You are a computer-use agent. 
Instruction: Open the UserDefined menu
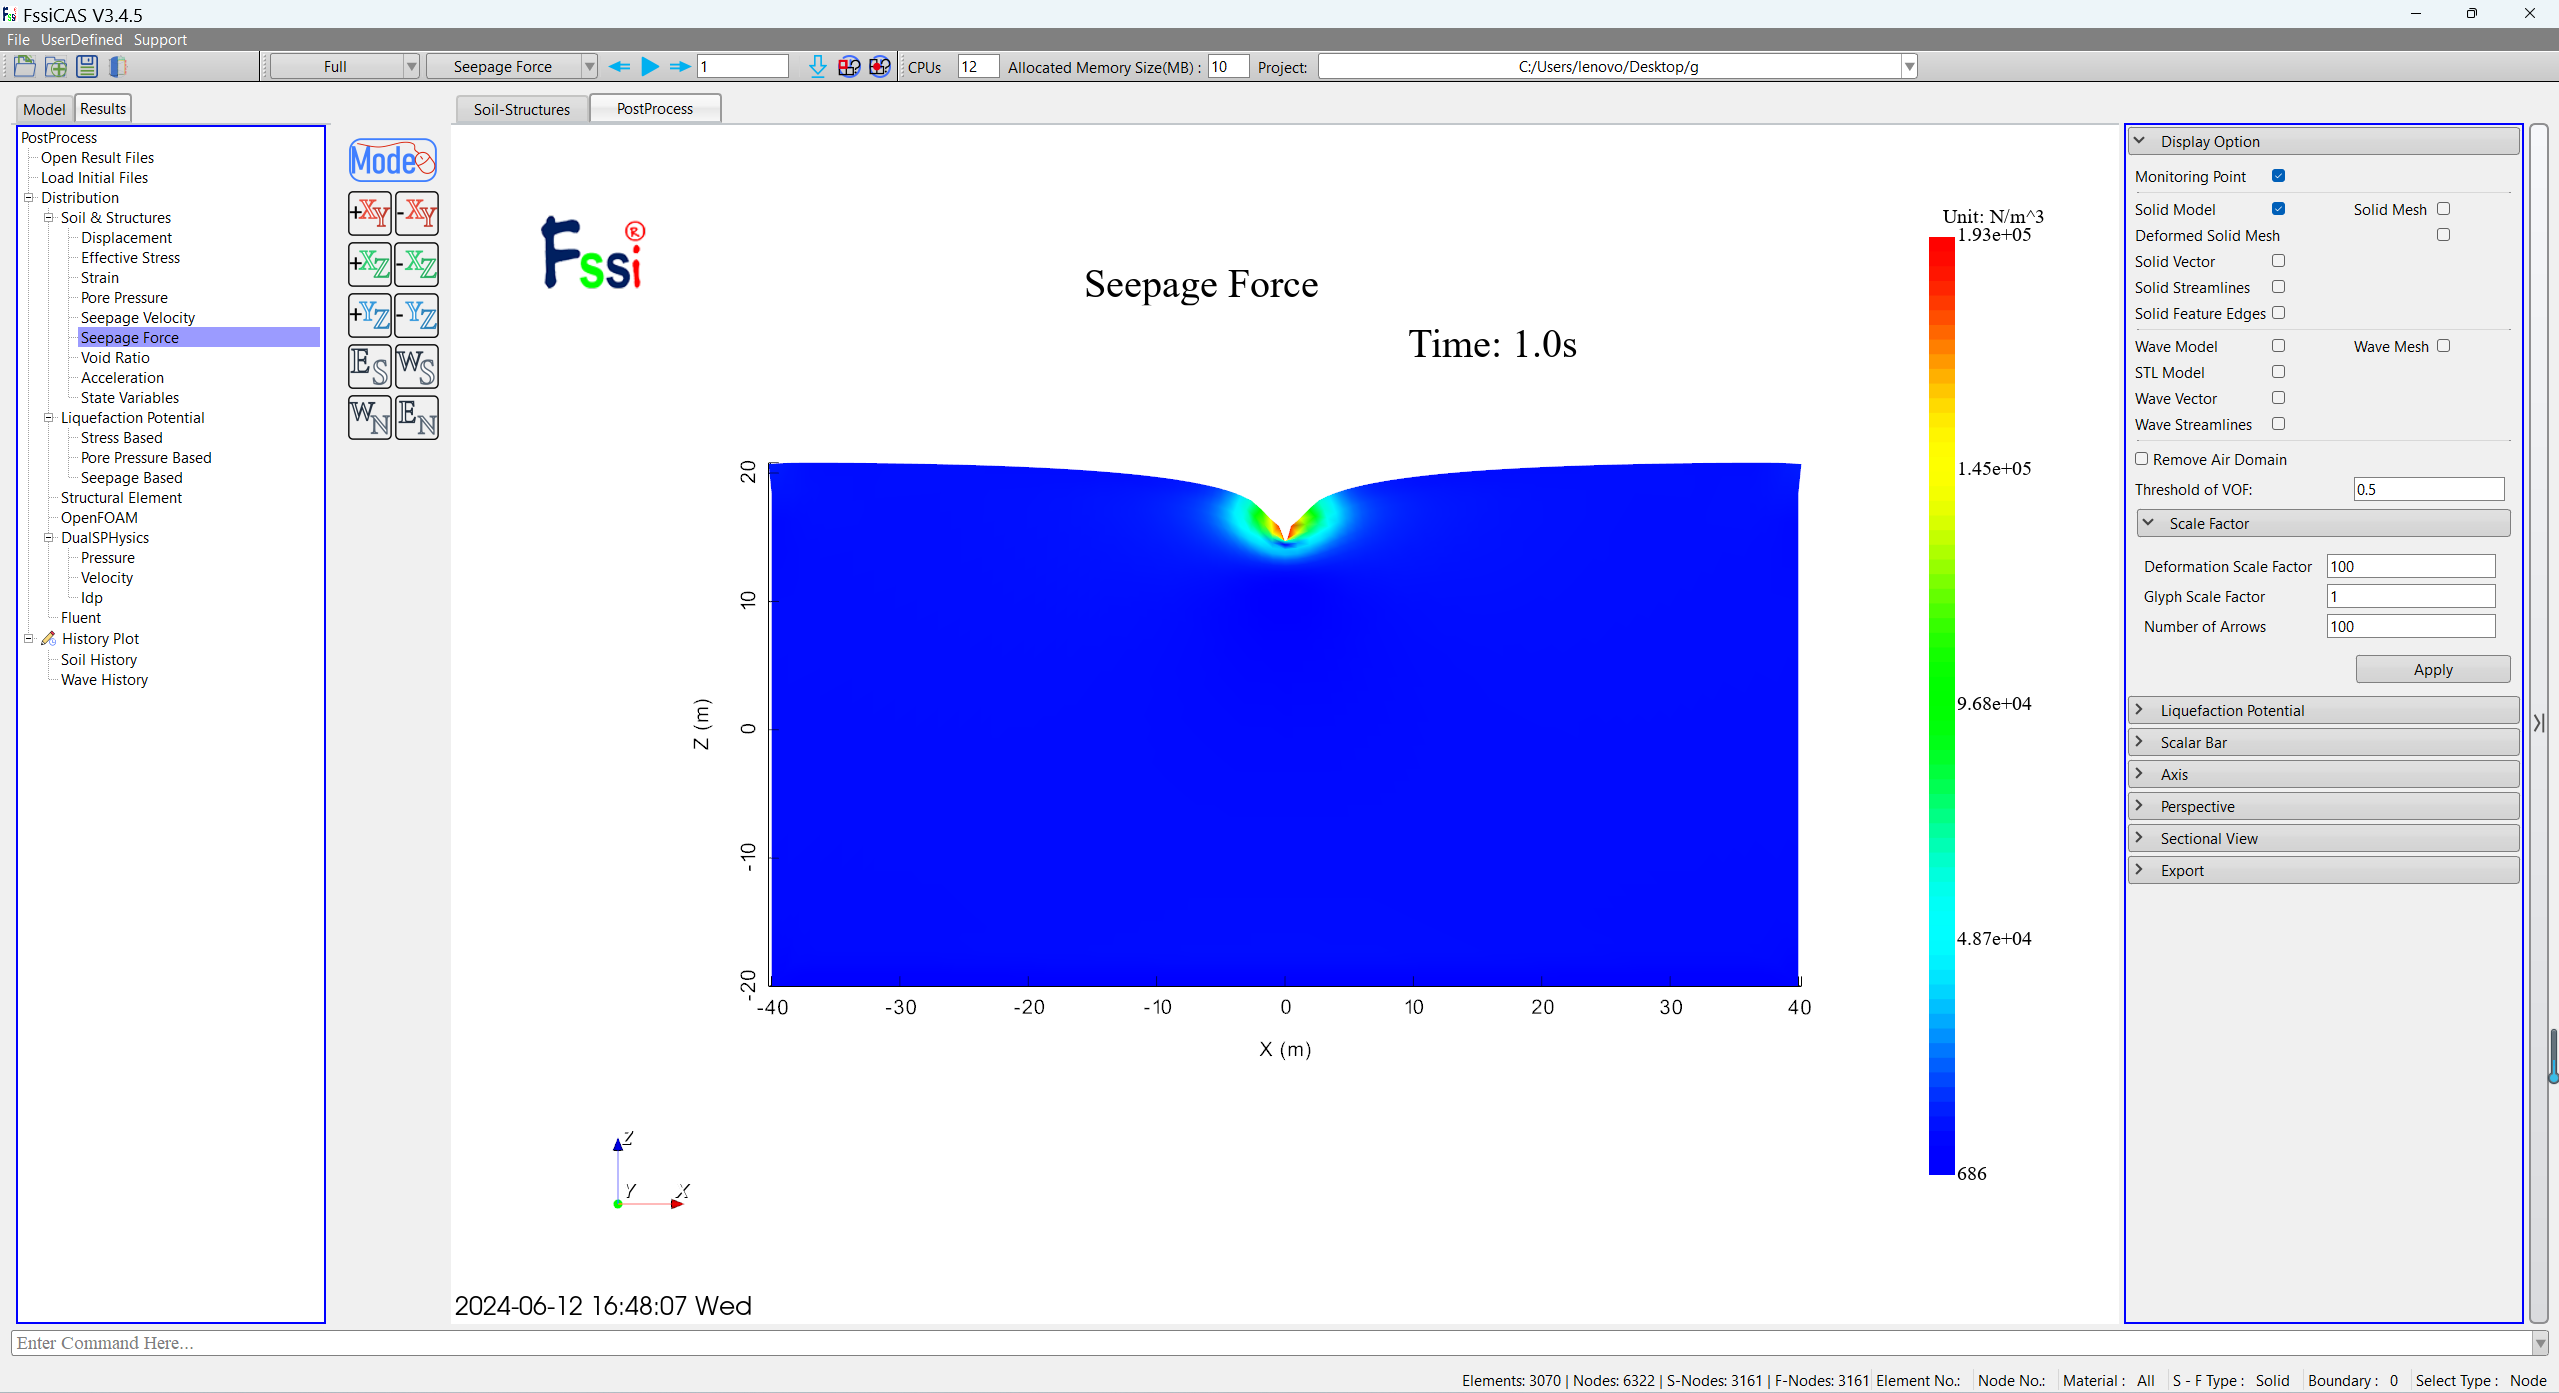point(81,40)
